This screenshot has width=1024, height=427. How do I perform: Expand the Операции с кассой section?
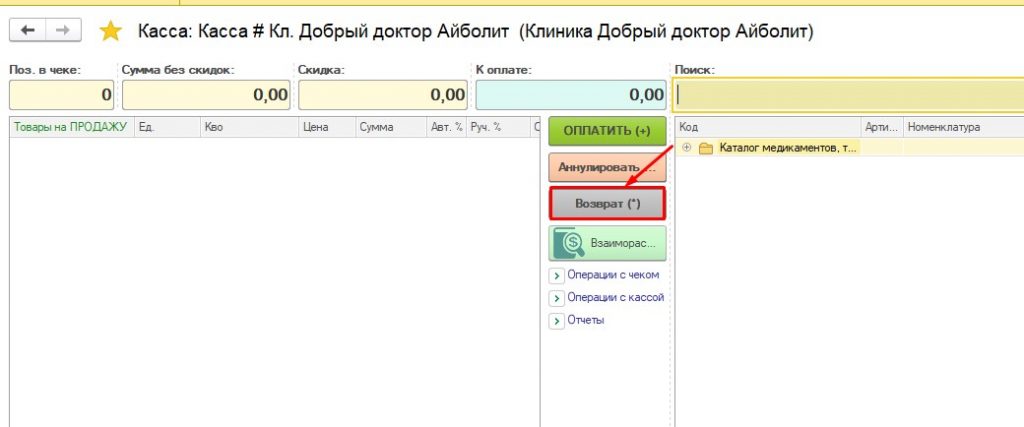point(556,298)
